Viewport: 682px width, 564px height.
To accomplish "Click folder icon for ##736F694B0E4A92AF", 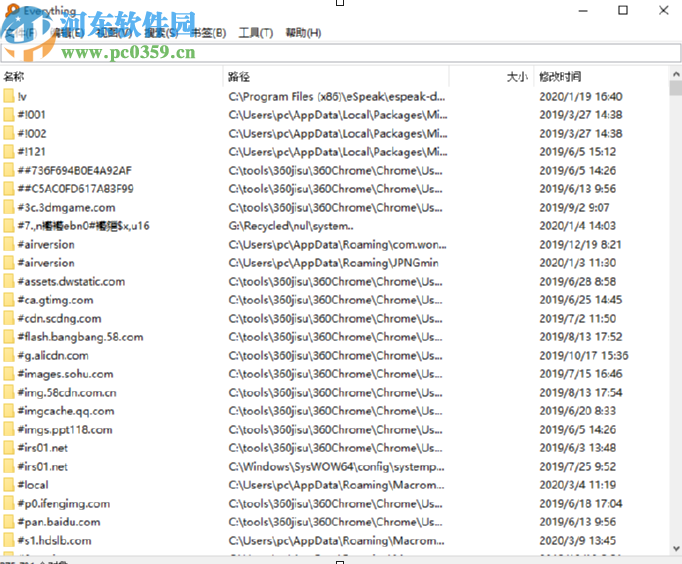I will (x=9, y=170).
